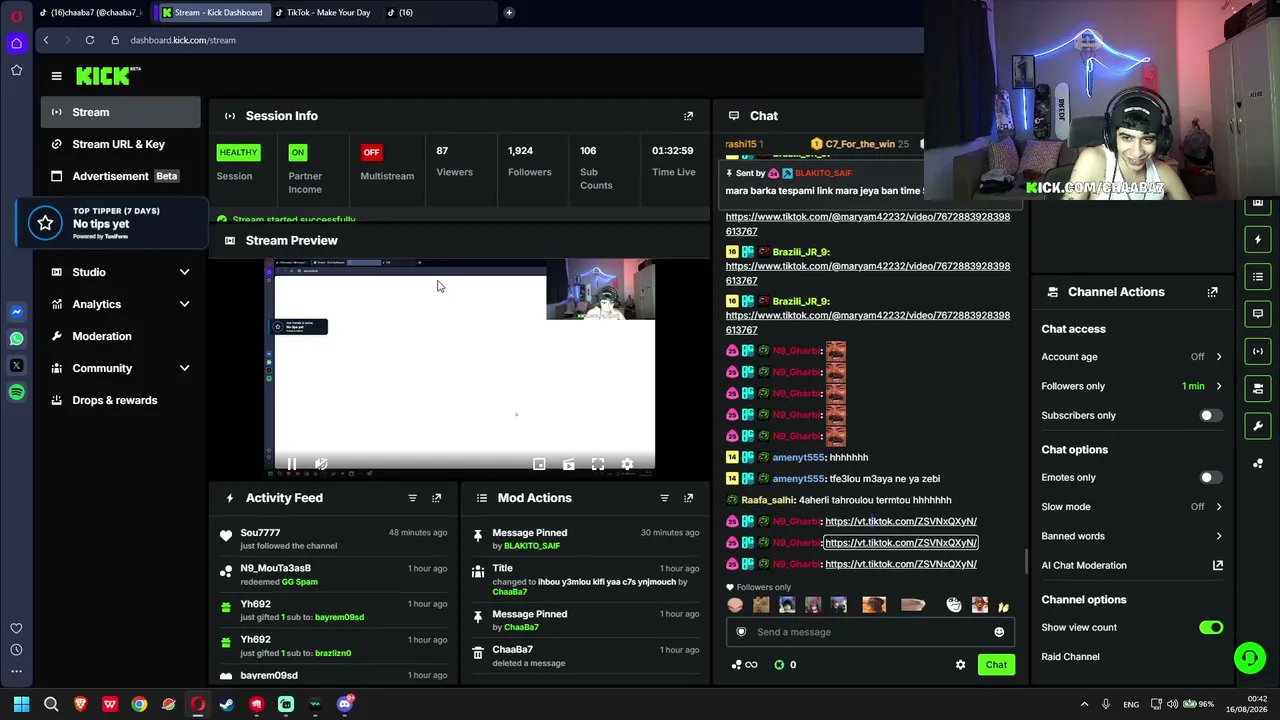The image size is (1280, 720).
Task: Open channel points infinity icon
Action: click(x=751, y=665)
